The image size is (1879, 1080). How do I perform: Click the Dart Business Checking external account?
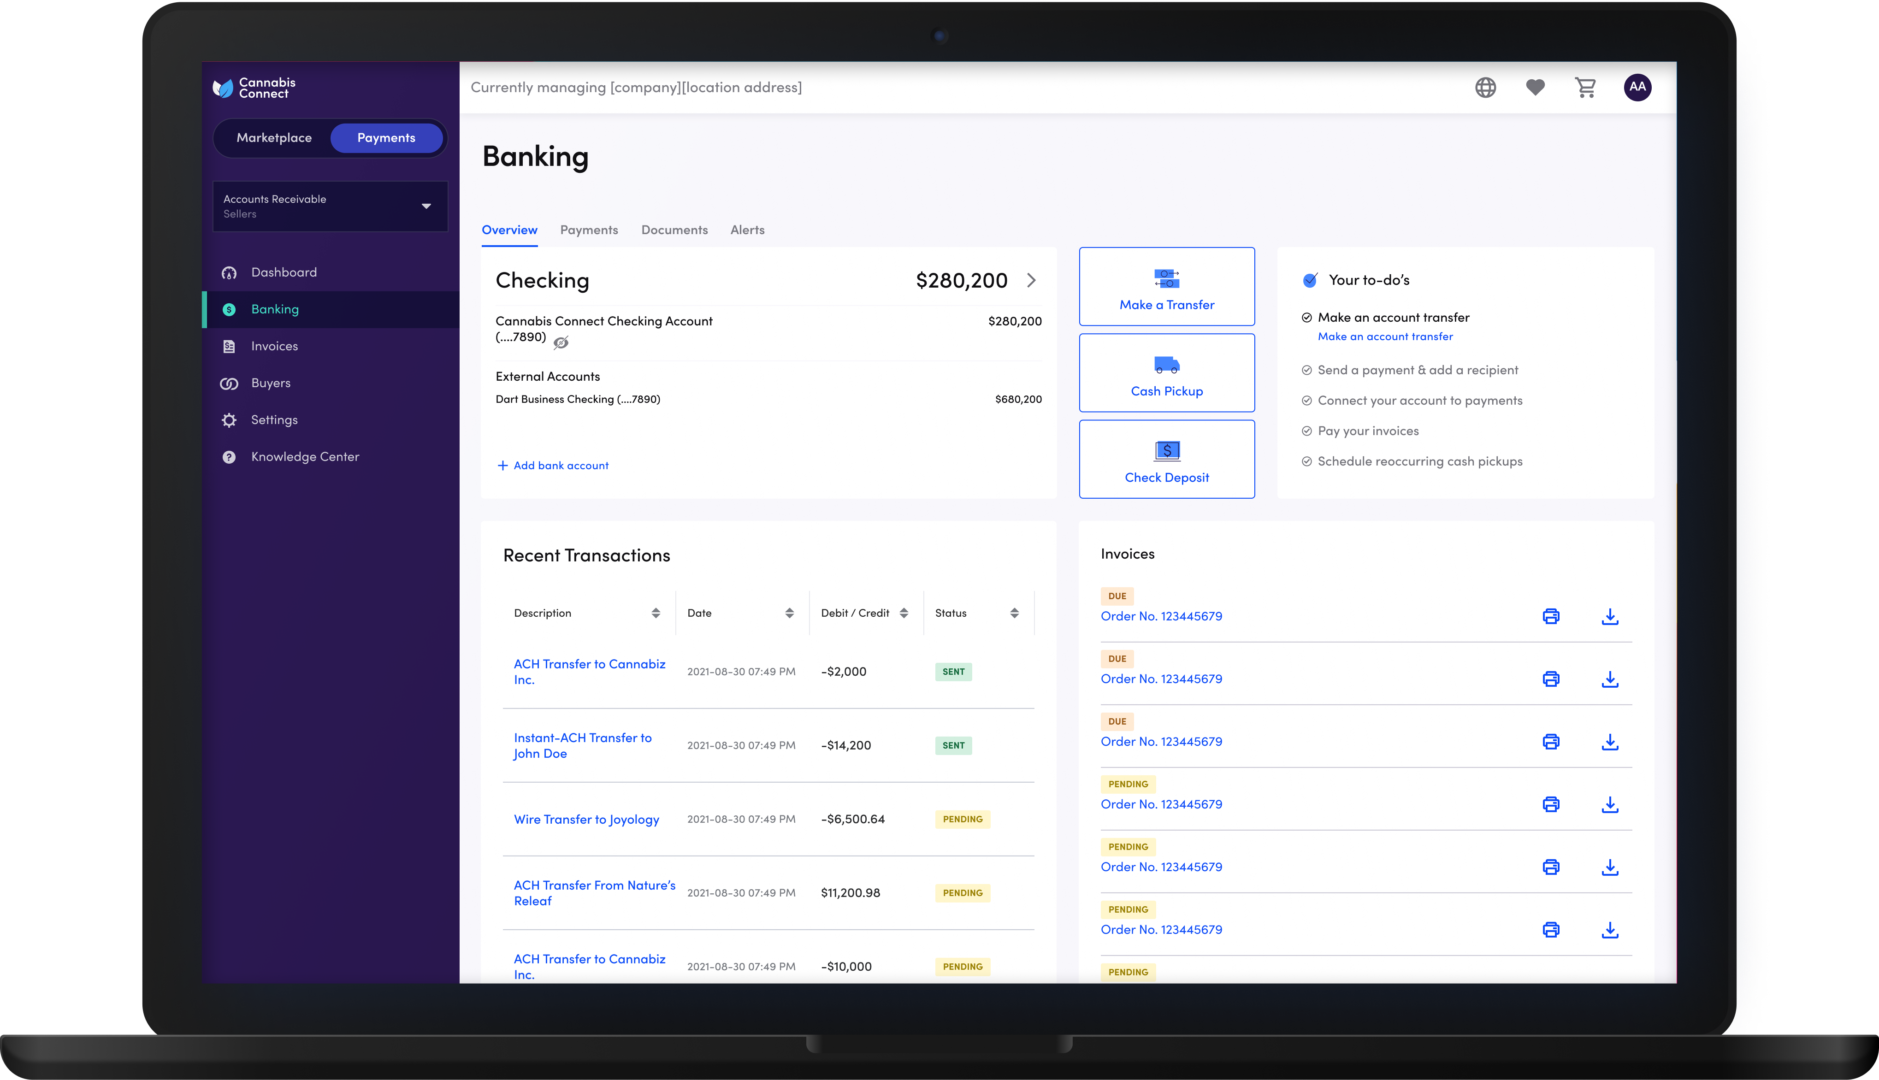coord(578,399)
